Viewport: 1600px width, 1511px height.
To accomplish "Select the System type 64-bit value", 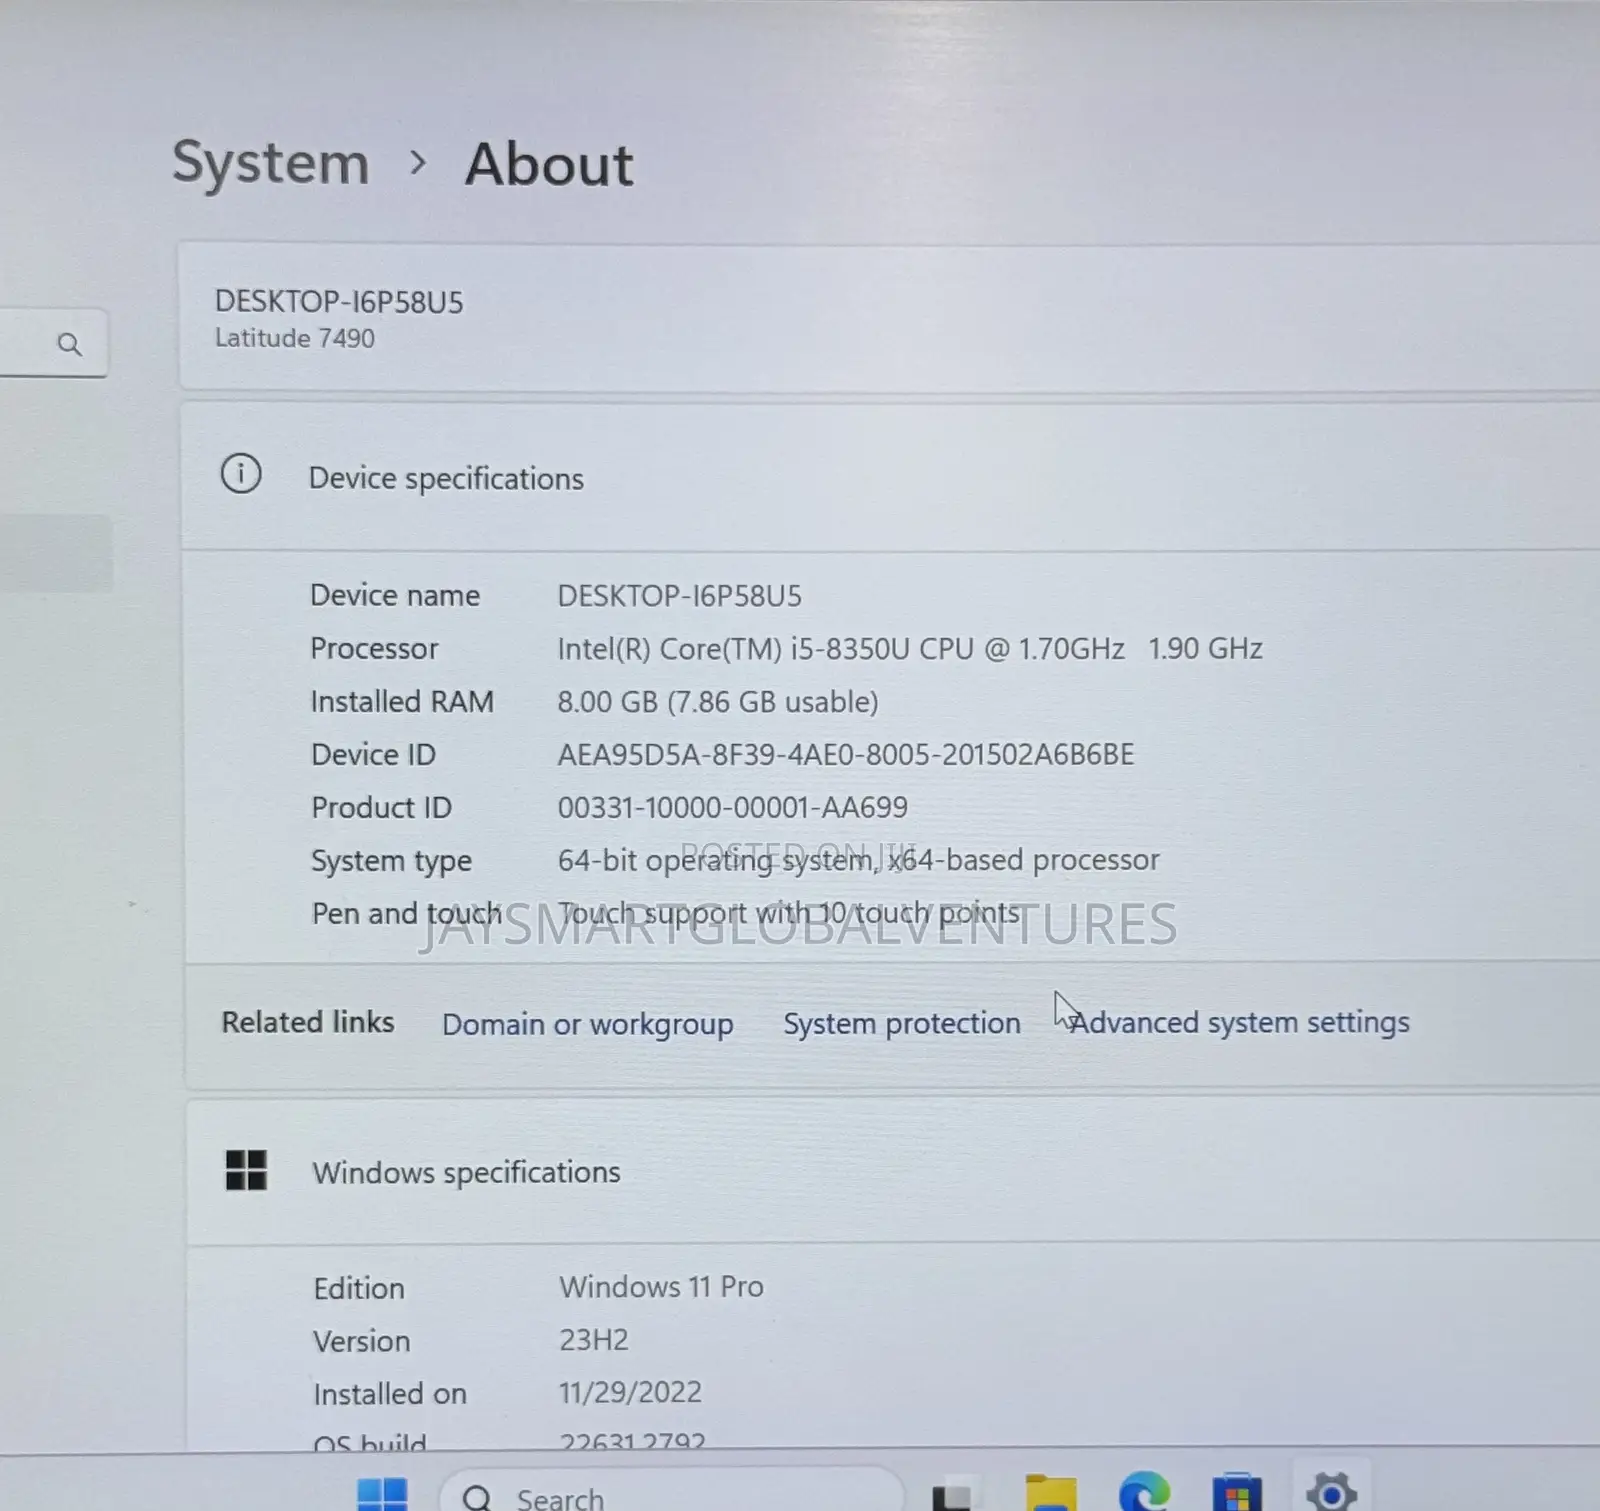I will point(859,860).
